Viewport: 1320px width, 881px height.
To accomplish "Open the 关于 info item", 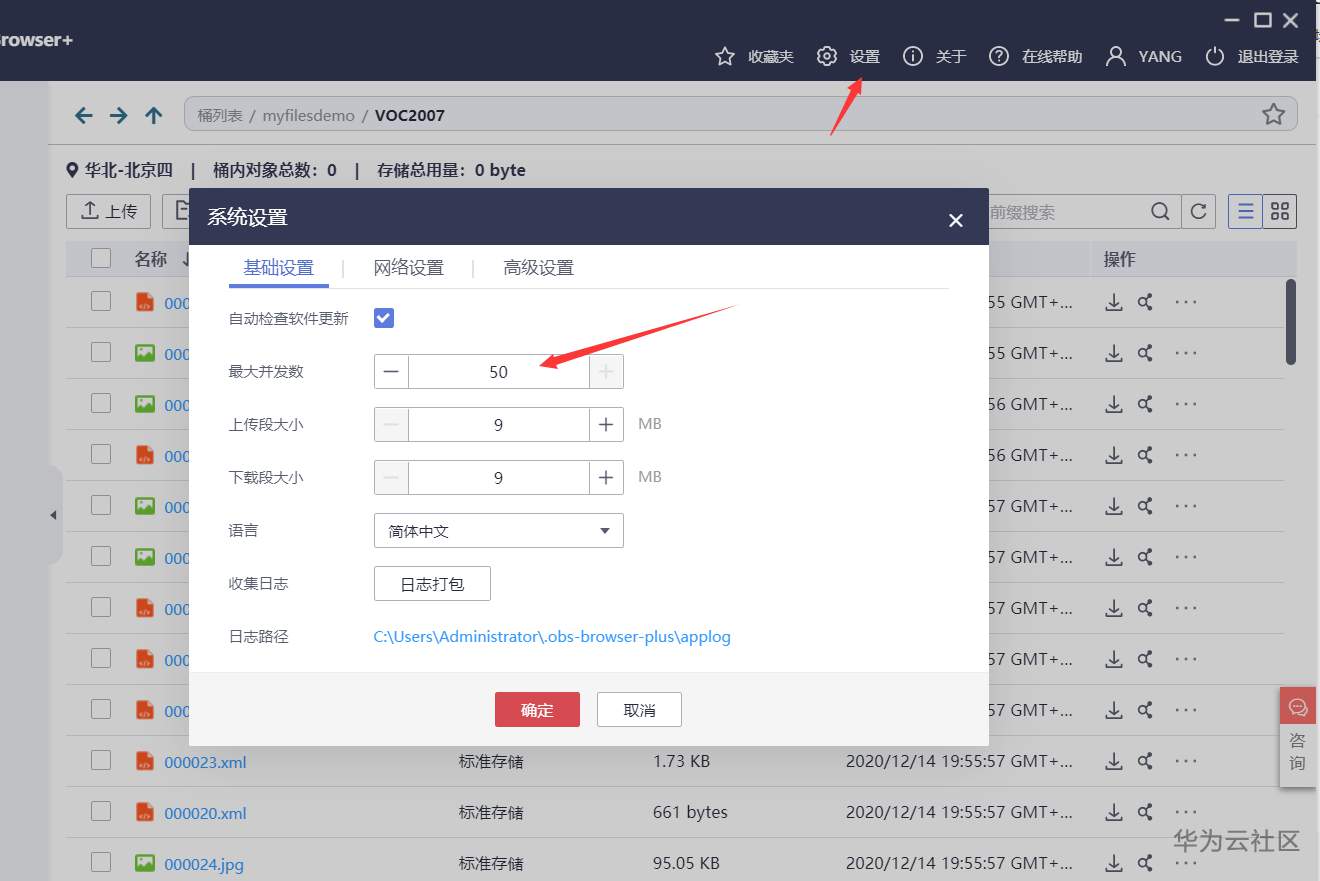I will [934, 56].
